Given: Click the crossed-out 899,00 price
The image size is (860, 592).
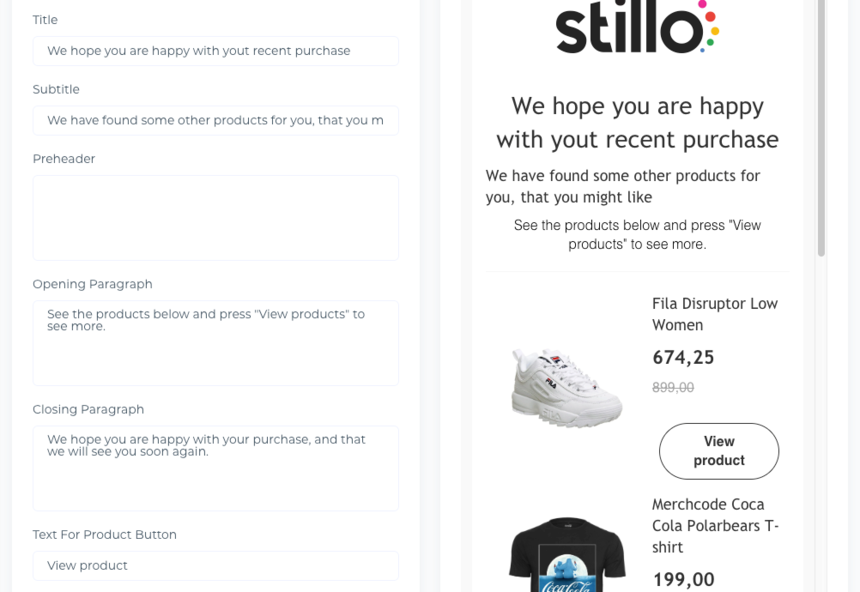Looking at the screenshot, I should 673,387.
